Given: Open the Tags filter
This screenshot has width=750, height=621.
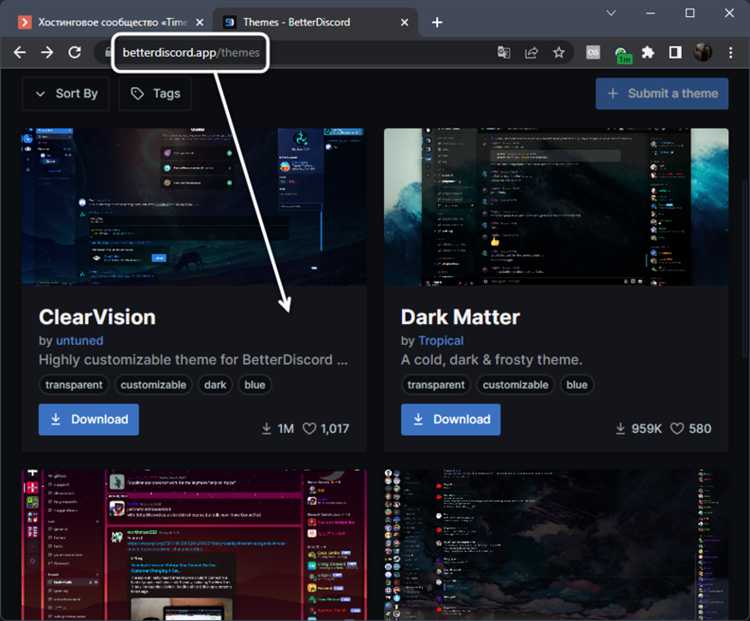Looking at the screenshot, I should click(x=155, y=94).
